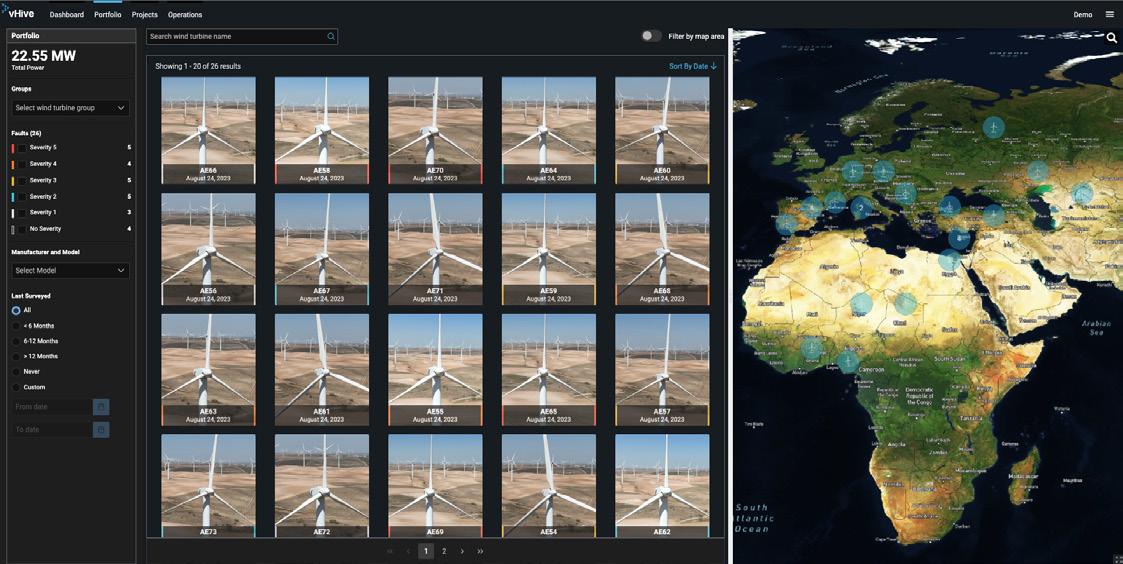1123x564 pixels.
Task: Select the turbine marker over Ghana
Action: pyautogui.click(x=811, y=348)
